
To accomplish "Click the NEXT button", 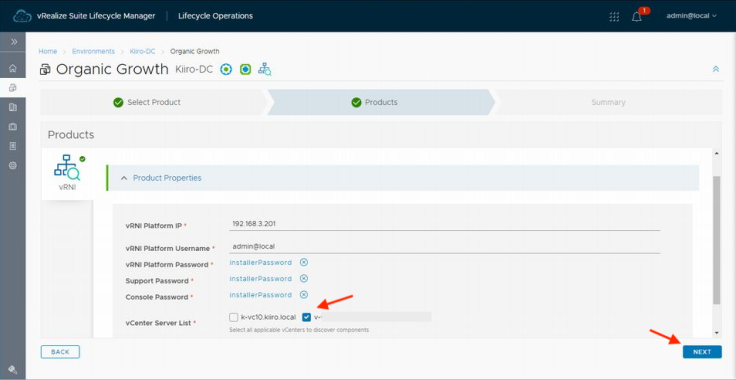I will tap(702, 352).
